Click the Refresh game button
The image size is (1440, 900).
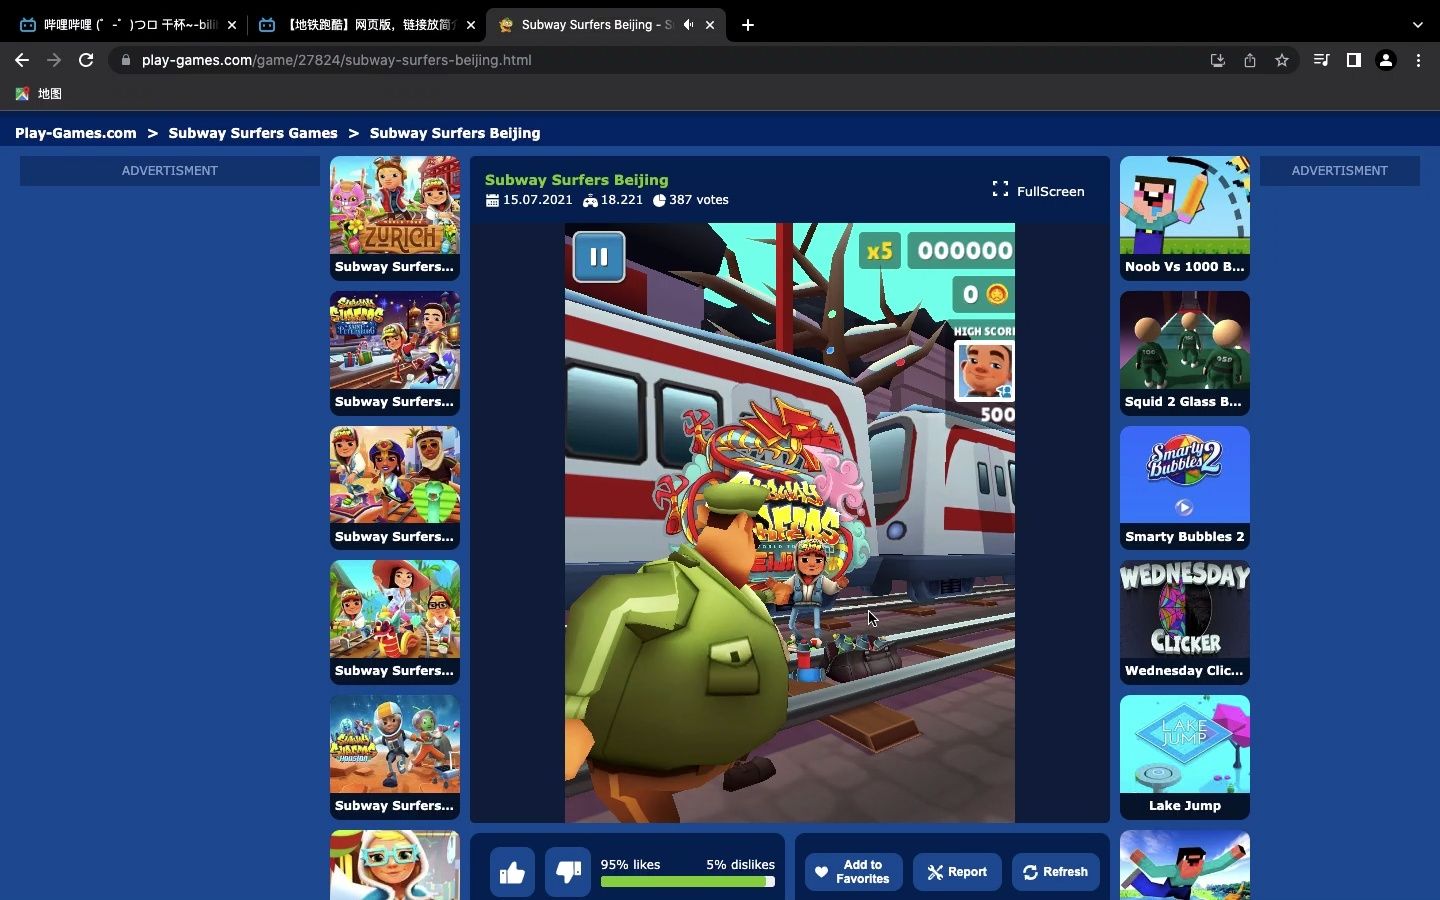coord(1056,872)
